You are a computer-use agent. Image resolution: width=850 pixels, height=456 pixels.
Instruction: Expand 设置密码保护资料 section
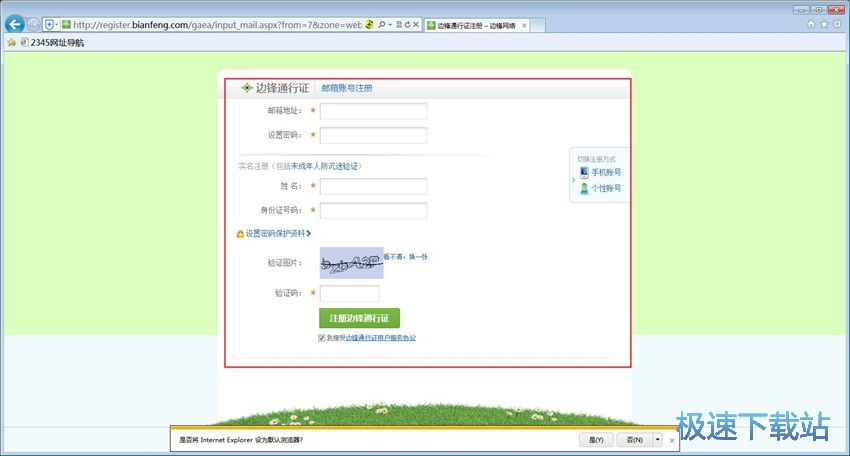pyautogui.click(x=278, y=234)
